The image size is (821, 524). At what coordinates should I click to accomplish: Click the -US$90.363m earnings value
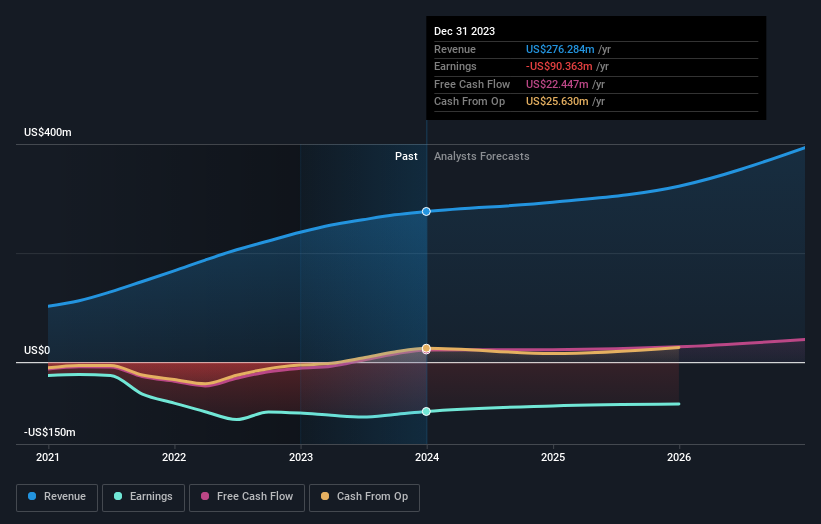pos(559,66)
